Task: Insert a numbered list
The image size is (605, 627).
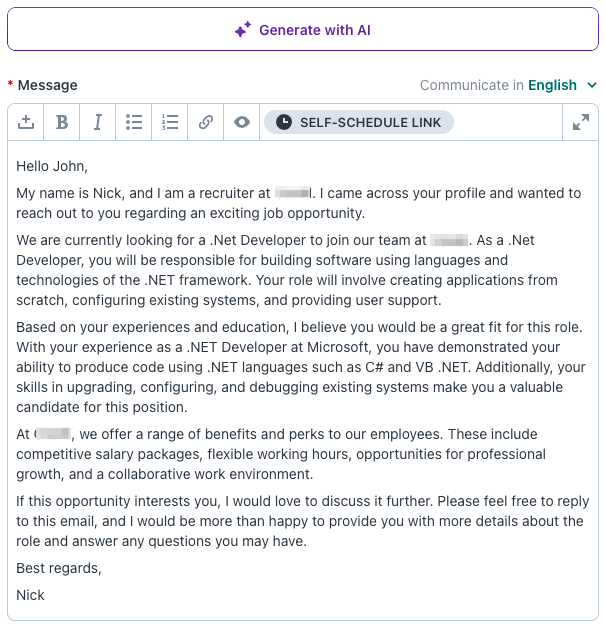Action: [170, 122]
